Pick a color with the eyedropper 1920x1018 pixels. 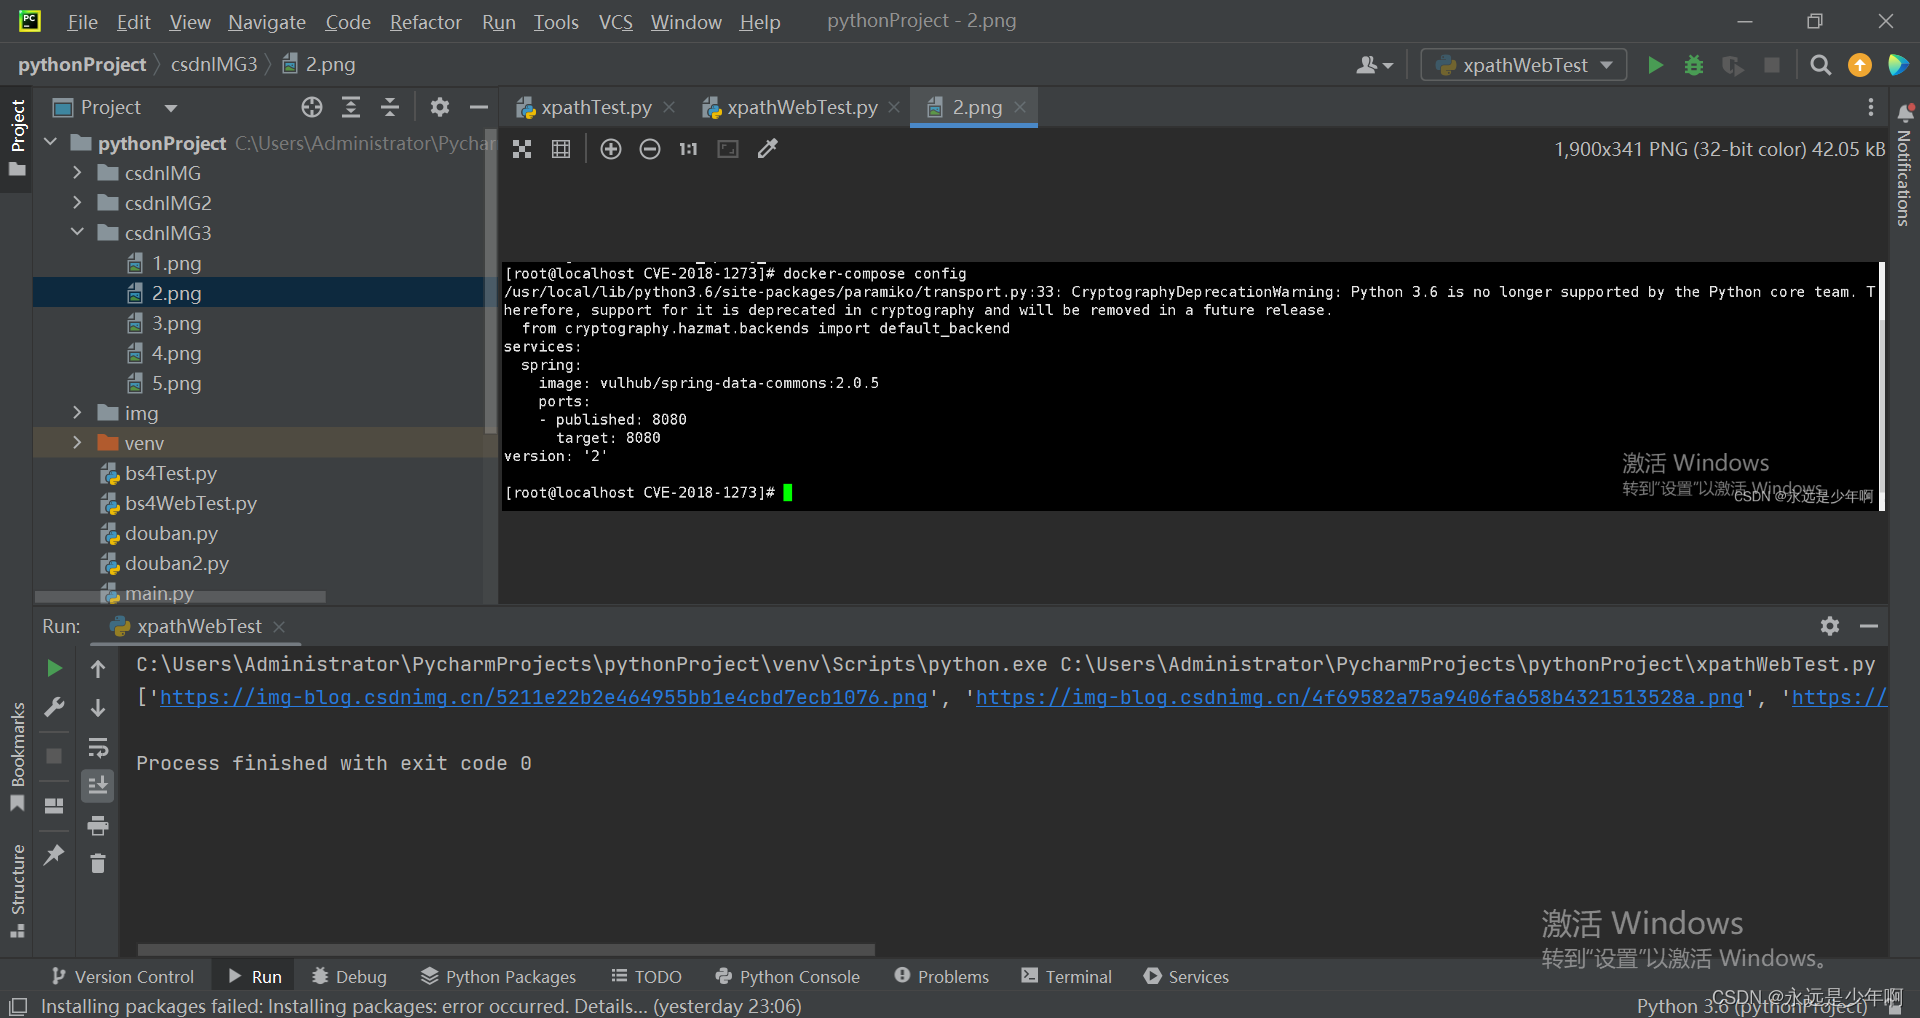(767, 149)
